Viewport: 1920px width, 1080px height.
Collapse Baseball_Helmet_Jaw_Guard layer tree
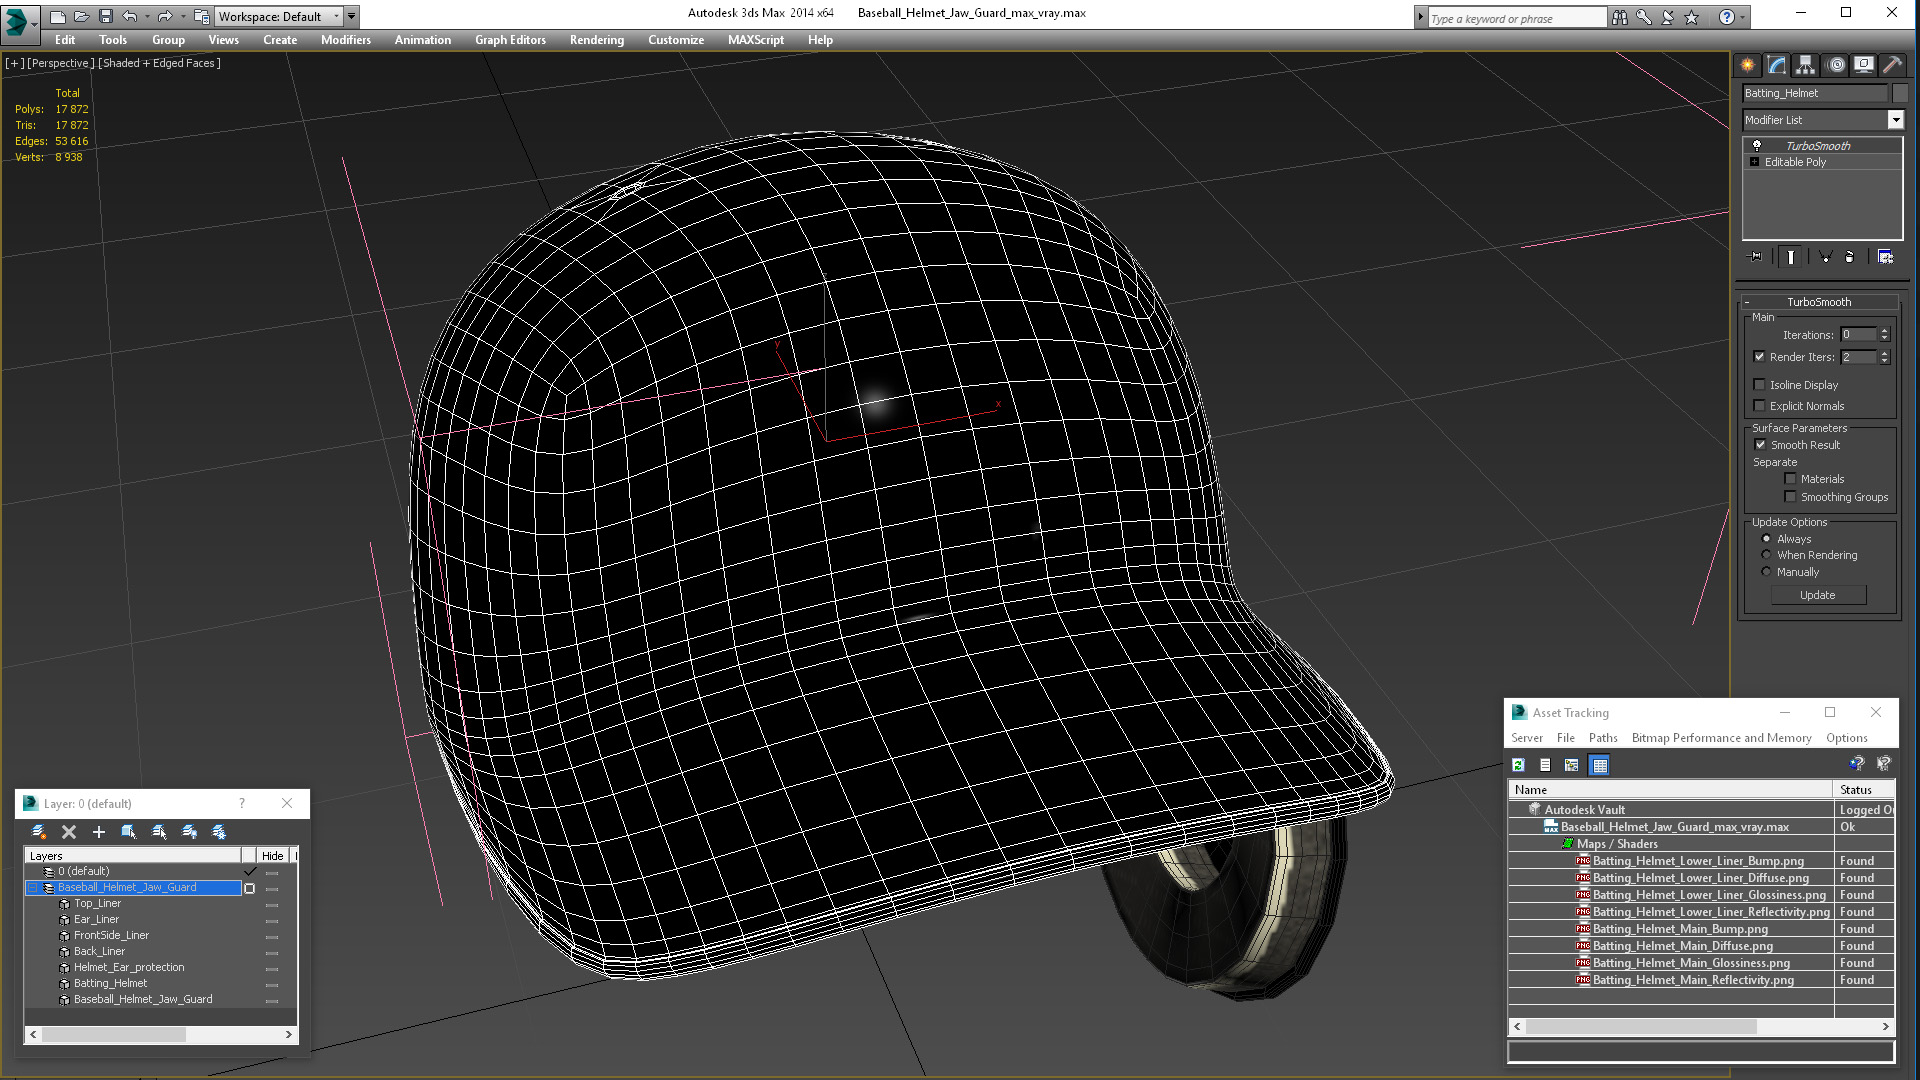pos(32,888)
